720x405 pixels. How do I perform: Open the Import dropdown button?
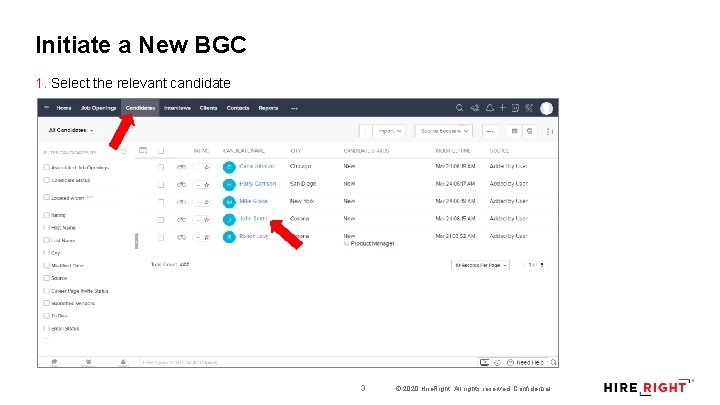[x=388, y=131]
